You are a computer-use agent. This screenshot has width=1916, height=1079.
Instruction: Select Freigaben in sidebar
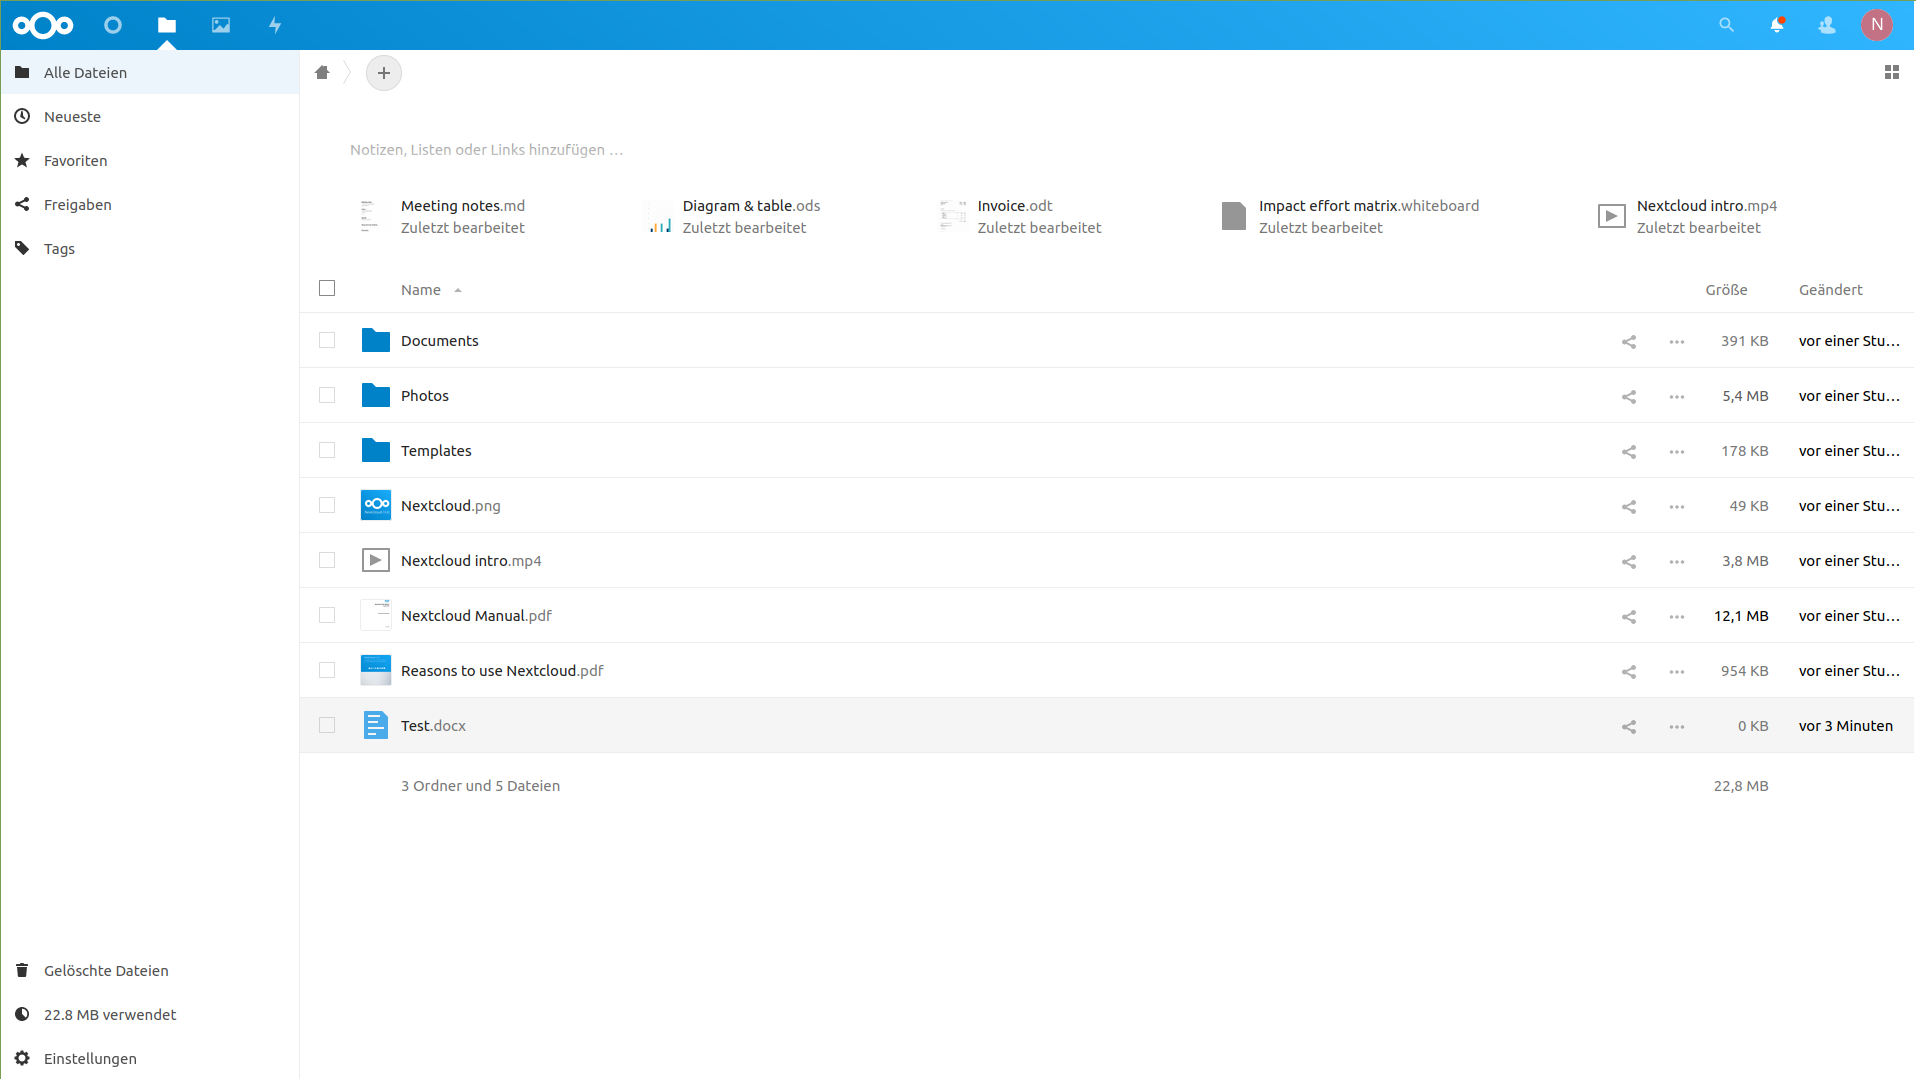click(x=150, y=204)
